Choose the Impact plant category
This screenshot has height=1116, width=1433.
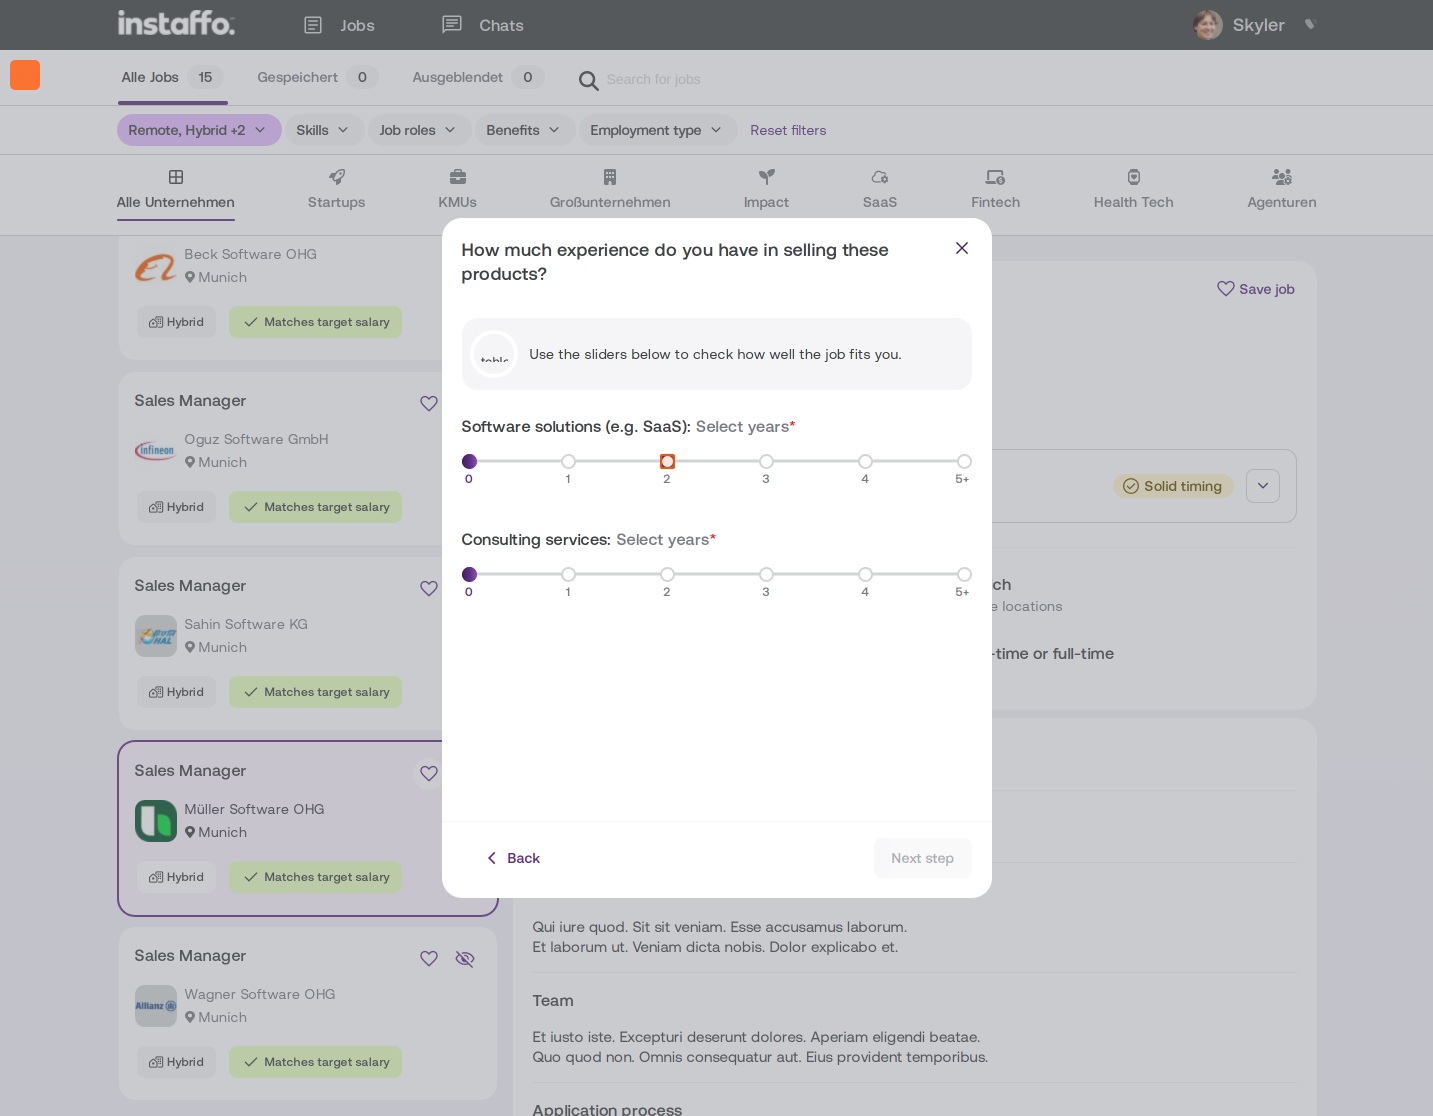pyautogui.click(x=767, y=177)
